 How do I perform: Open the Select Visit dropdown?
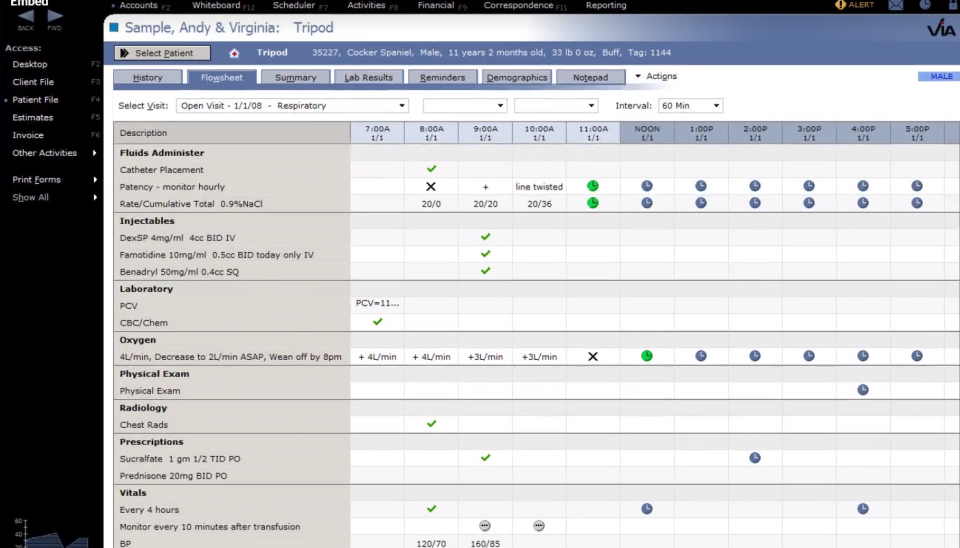coord(292,106)
